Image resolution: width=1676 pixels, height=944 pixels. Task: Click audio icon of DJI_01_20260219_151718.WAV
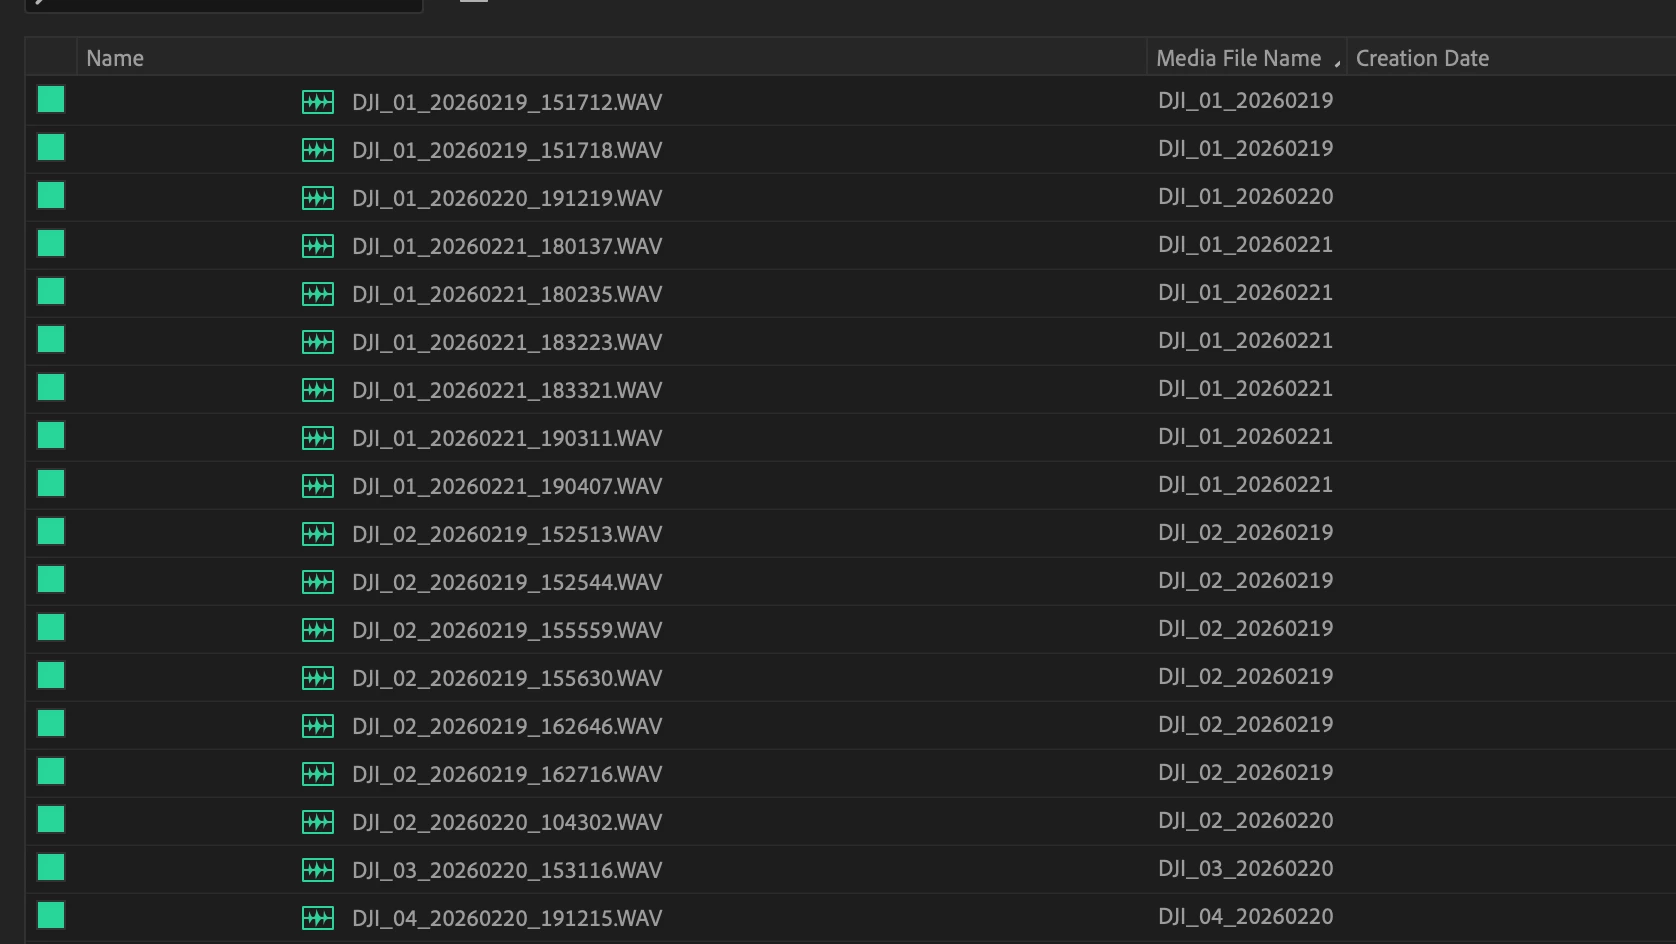[x=318, y=150]
